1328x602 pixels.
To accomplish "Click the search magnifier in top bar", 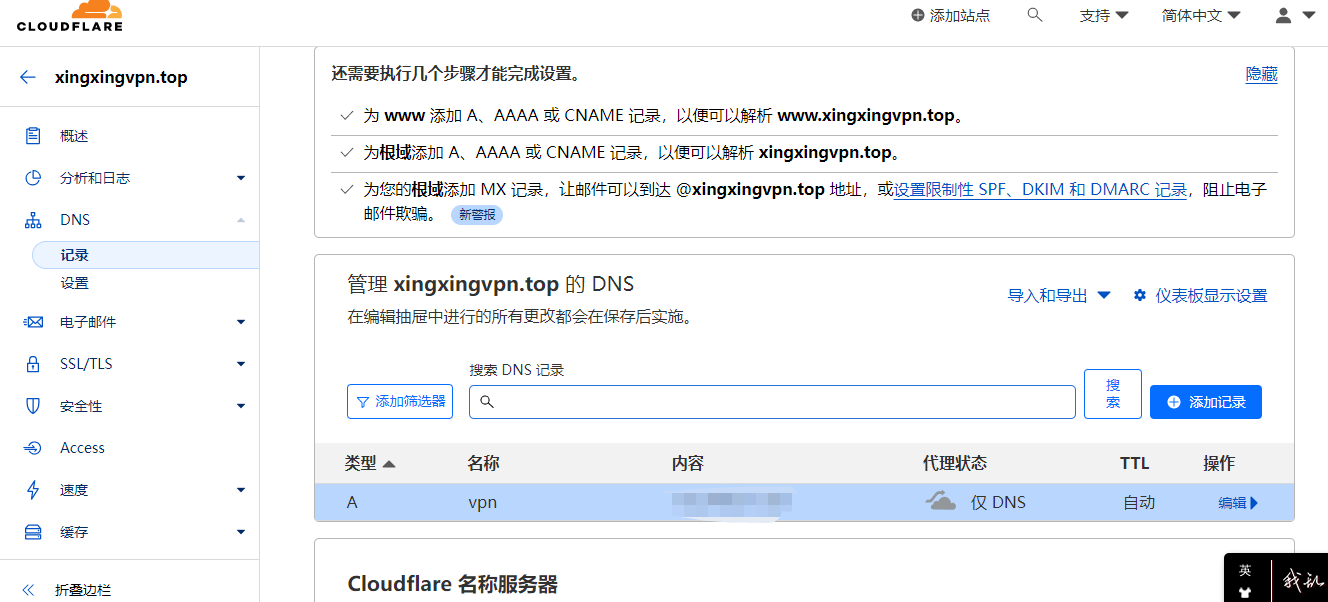I will click(1035, 15).
